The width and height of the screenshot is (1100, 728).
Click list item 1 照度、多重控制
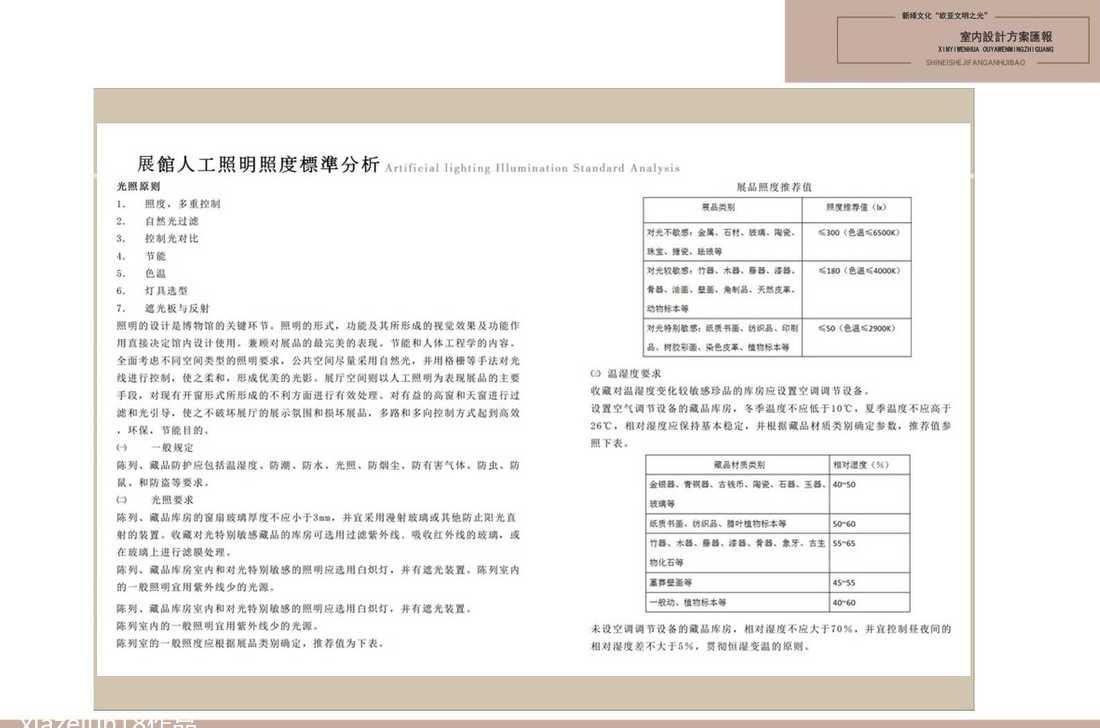182,204
